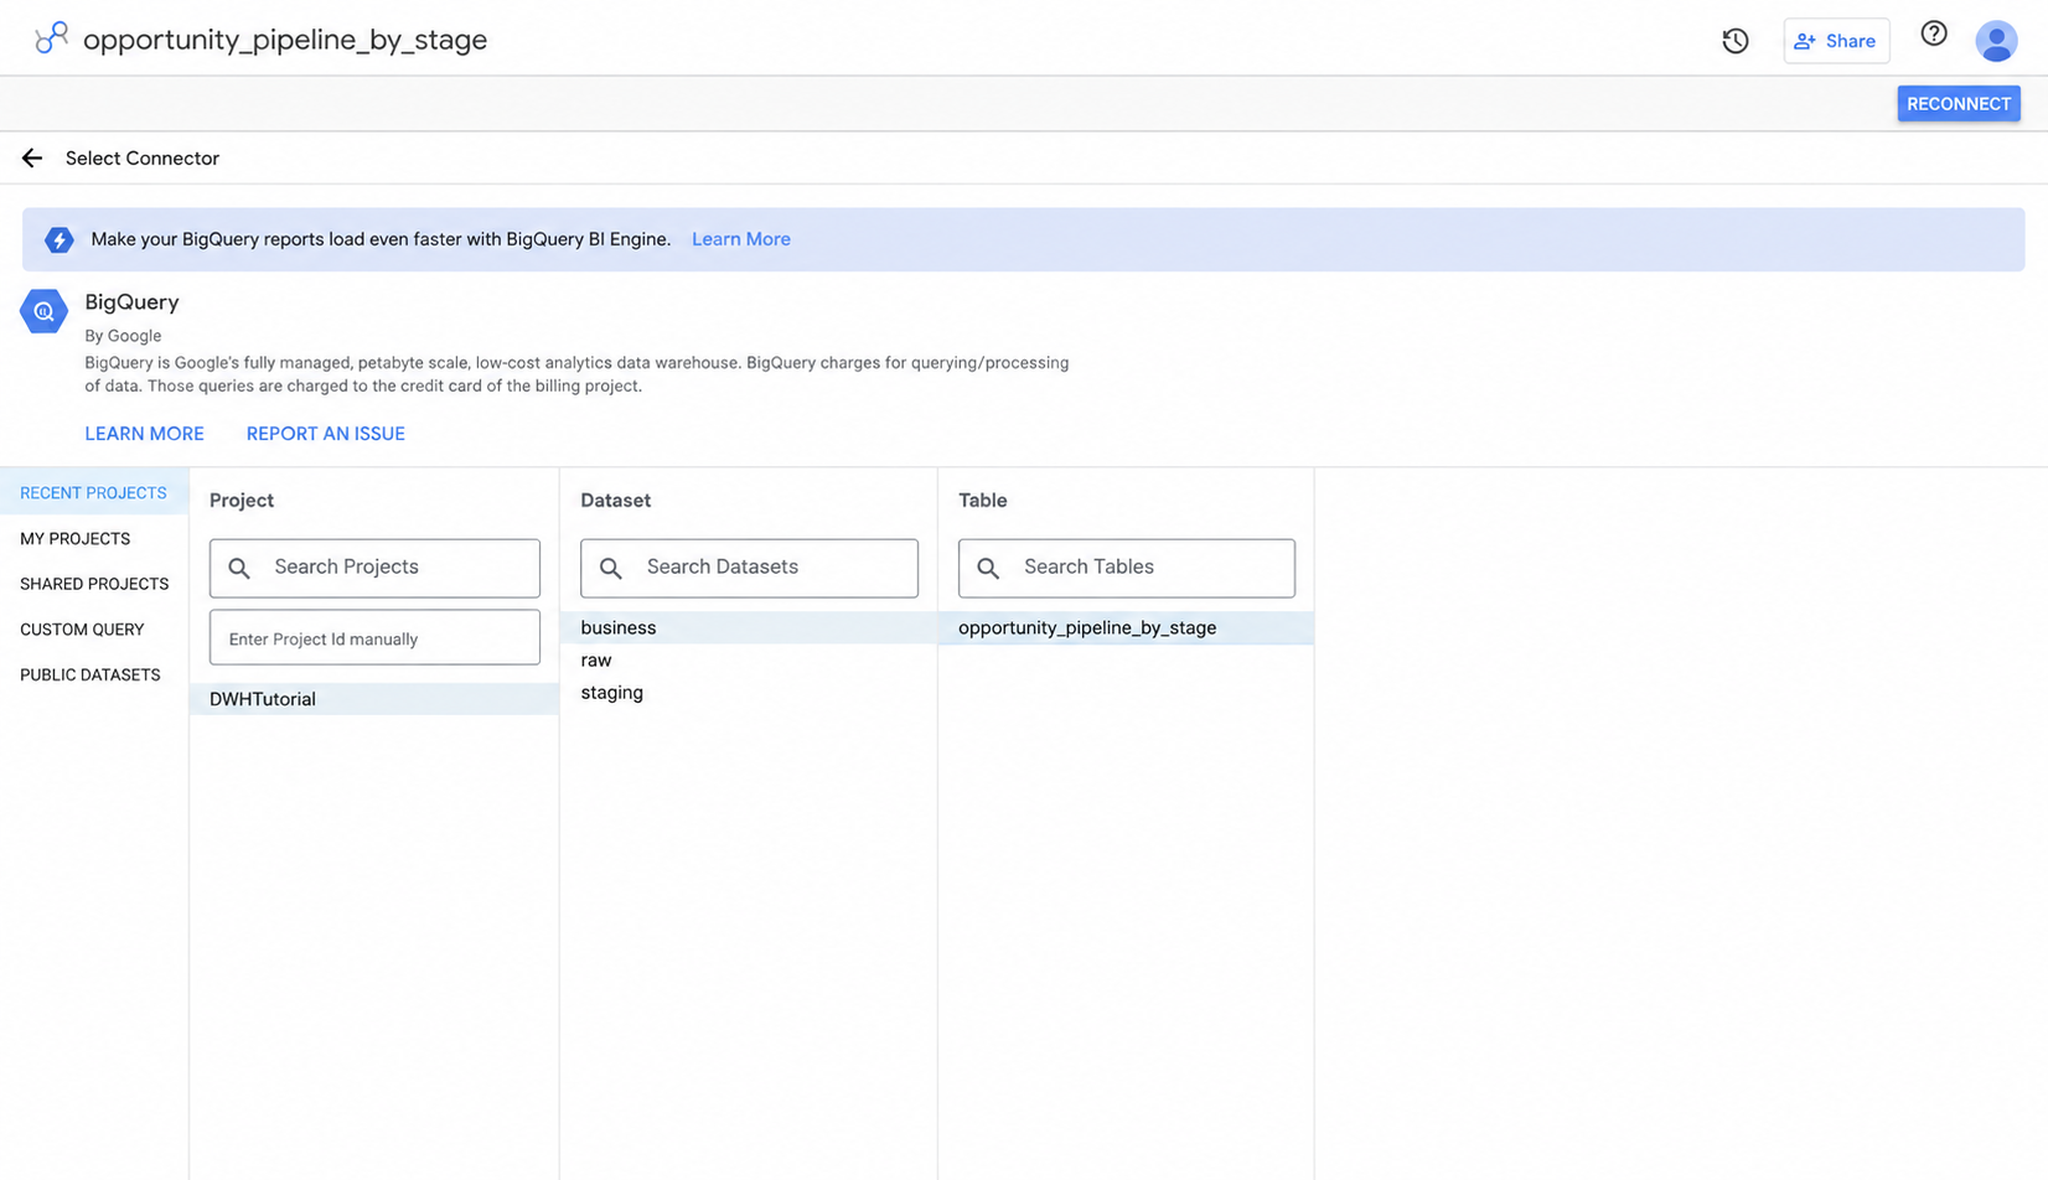Focus the Search Projects field

[x=375, y=568]
